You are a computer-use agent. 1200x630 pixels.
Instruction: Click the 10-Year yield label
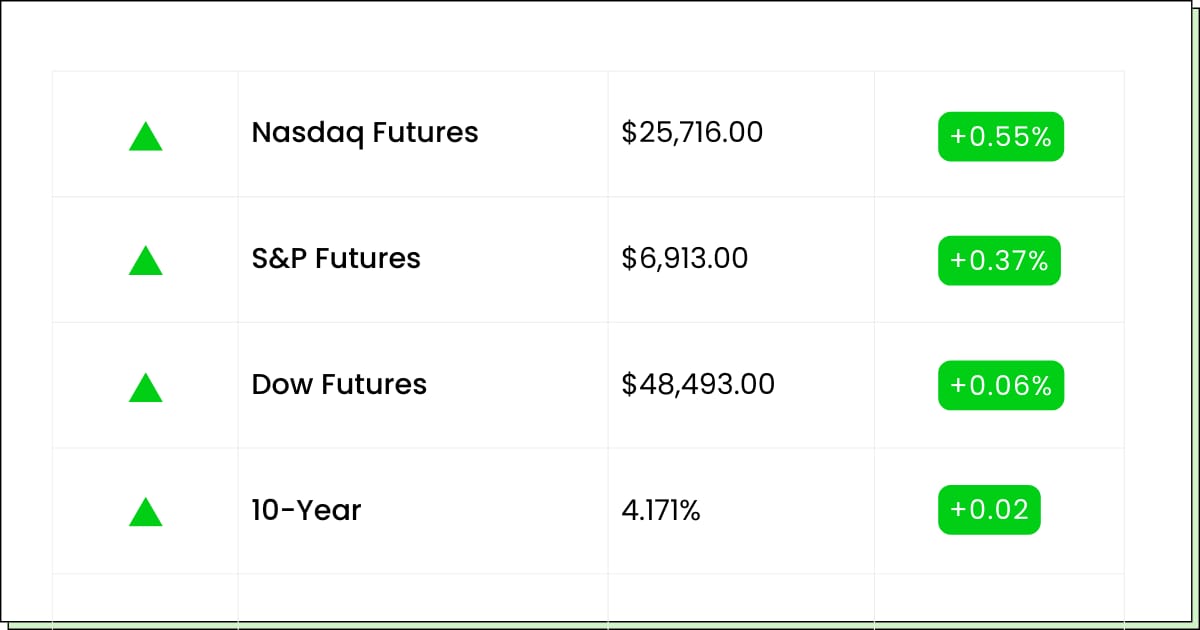pyautogui.click(x=306, y=511)
